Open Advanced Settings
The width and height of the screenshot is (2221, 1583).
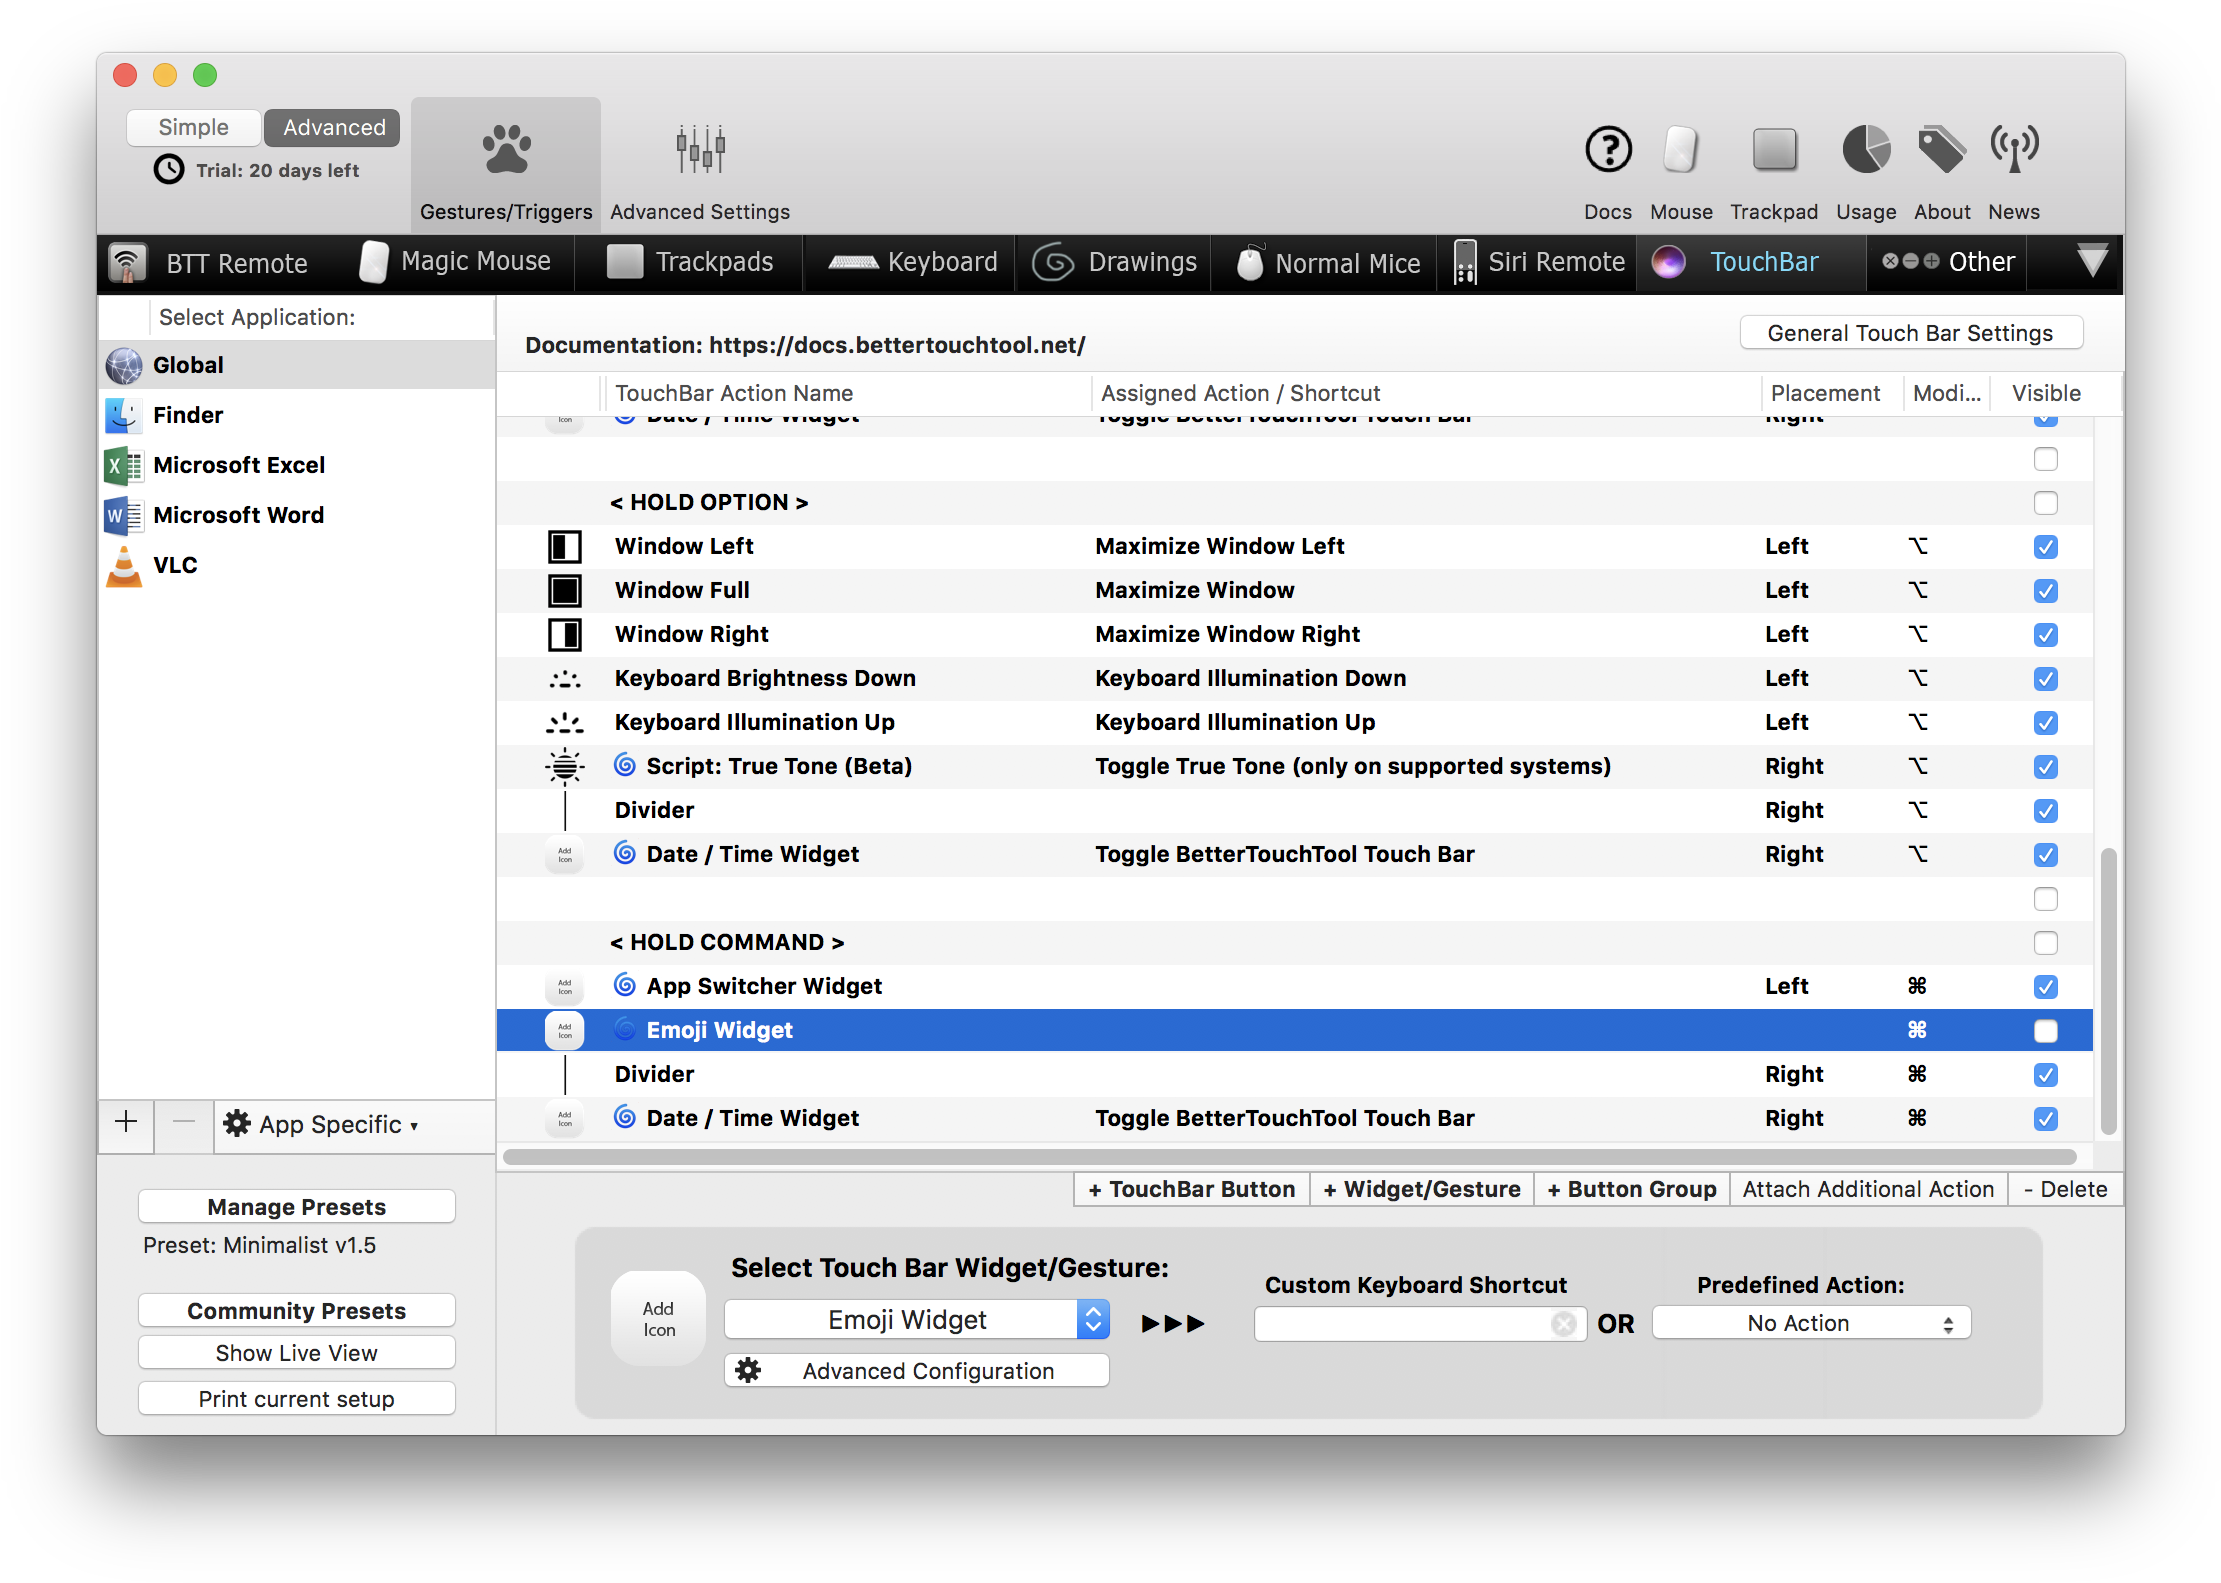(x=698, y=165)
